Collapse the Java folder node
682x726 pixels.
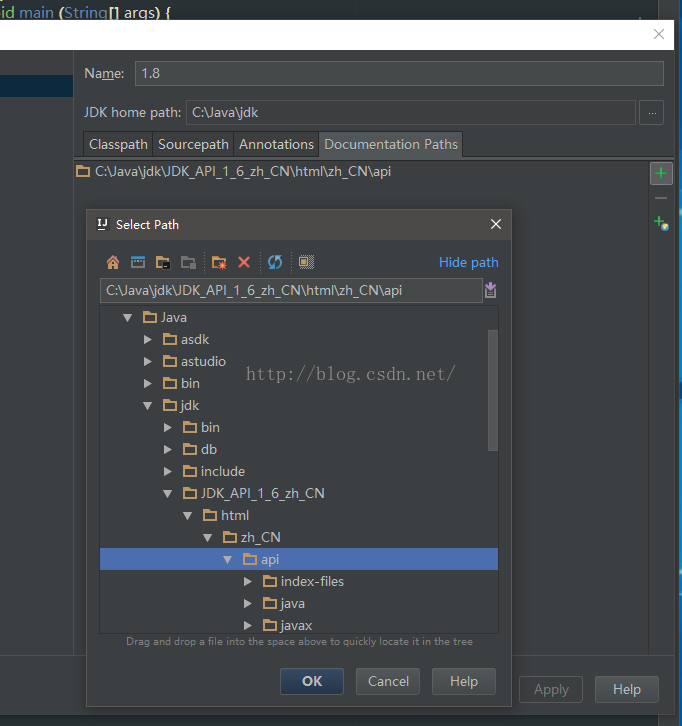127,318
